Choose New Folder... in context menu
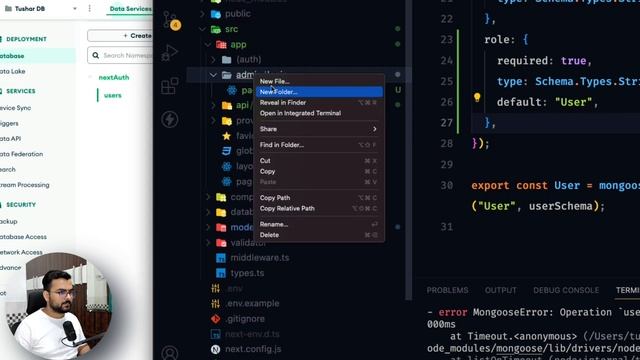 tap(319, 92)
